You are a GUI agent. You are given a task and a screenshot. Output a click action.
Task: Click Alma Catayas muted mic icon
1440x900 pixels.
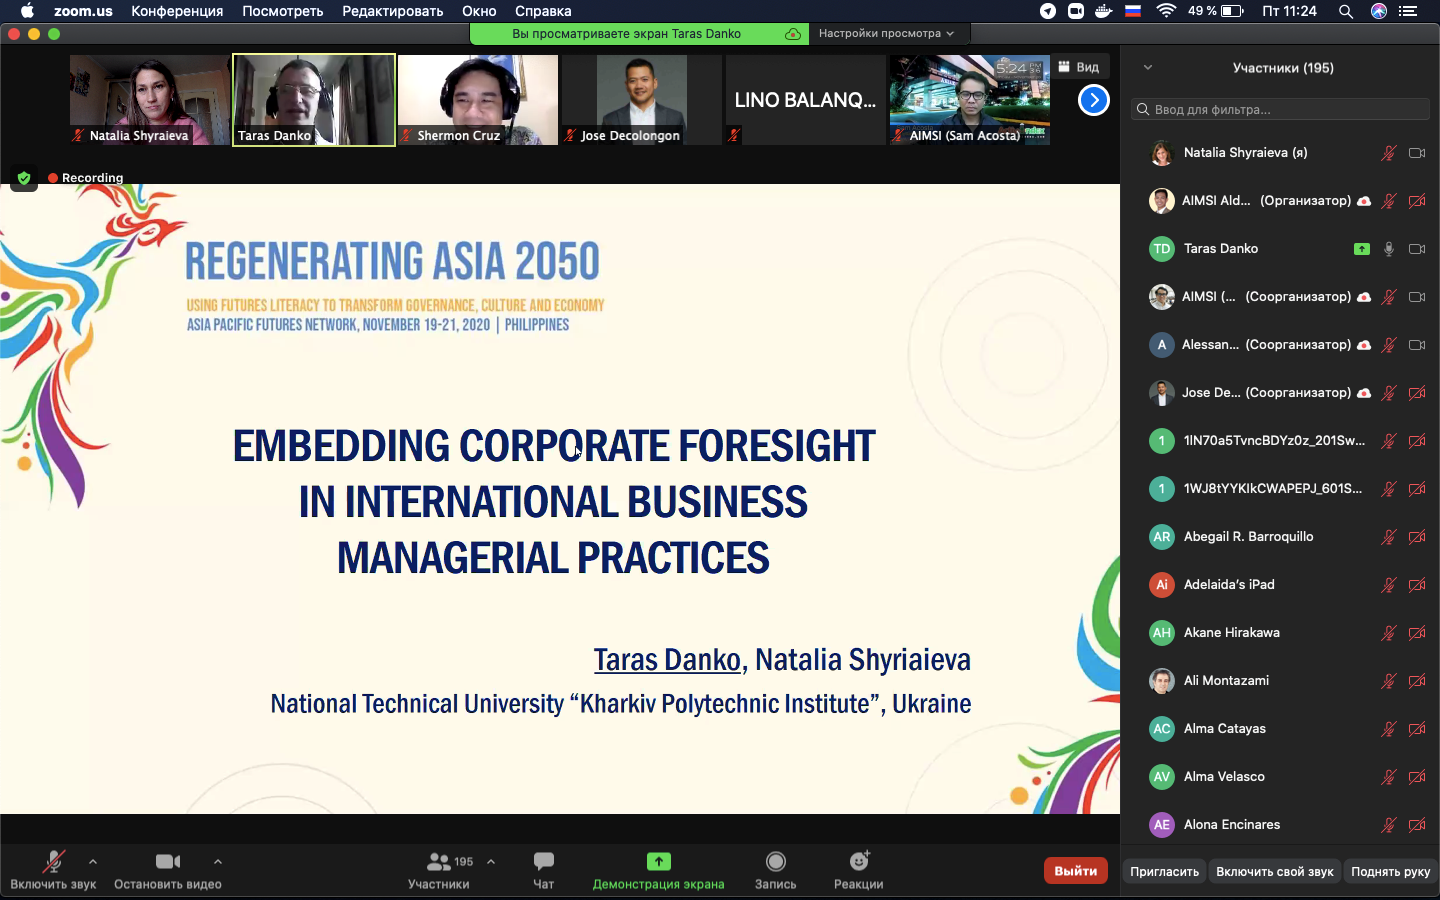pos(1389,729)
